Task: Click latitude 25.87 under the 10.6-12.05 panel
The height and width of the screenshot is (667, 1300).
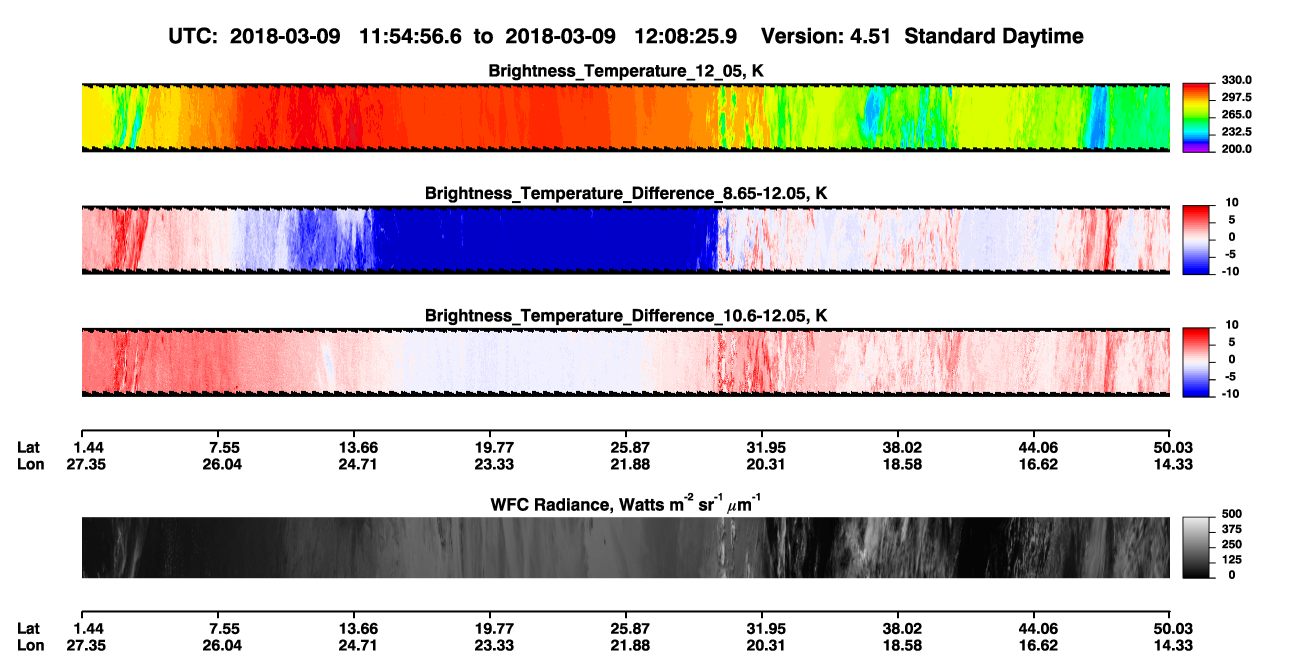Action: [x=626, y=447]
